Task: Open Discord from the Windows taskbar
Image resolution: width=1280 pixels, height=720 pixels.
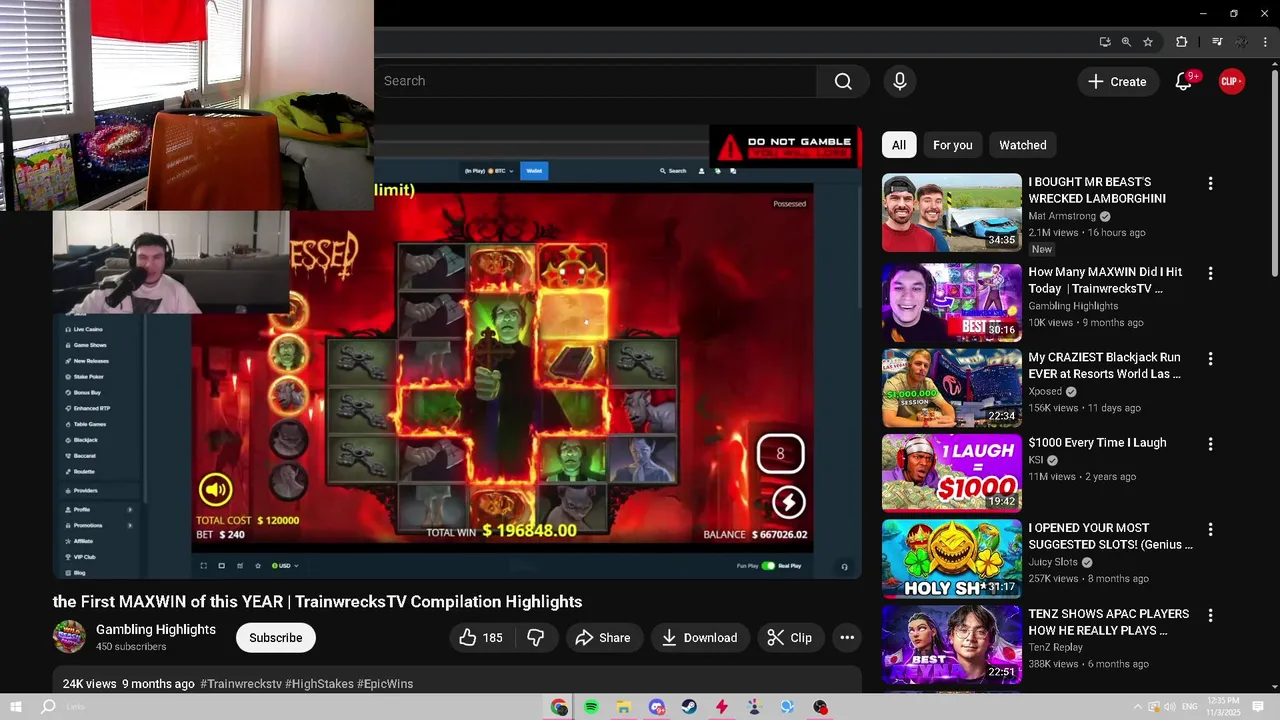Action: pyautogui.click(x=656, y=707)
